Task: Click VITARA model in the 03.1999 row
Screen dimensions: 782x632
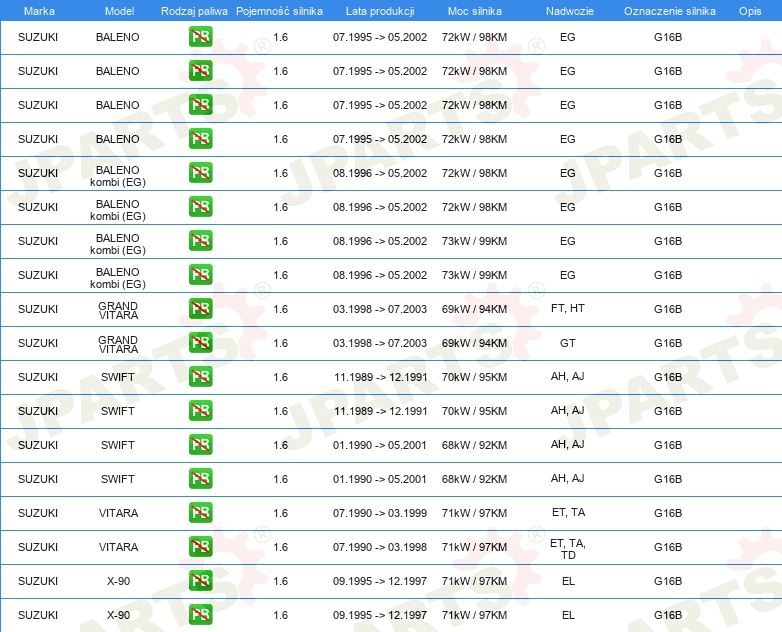Action: coord(118,513)
